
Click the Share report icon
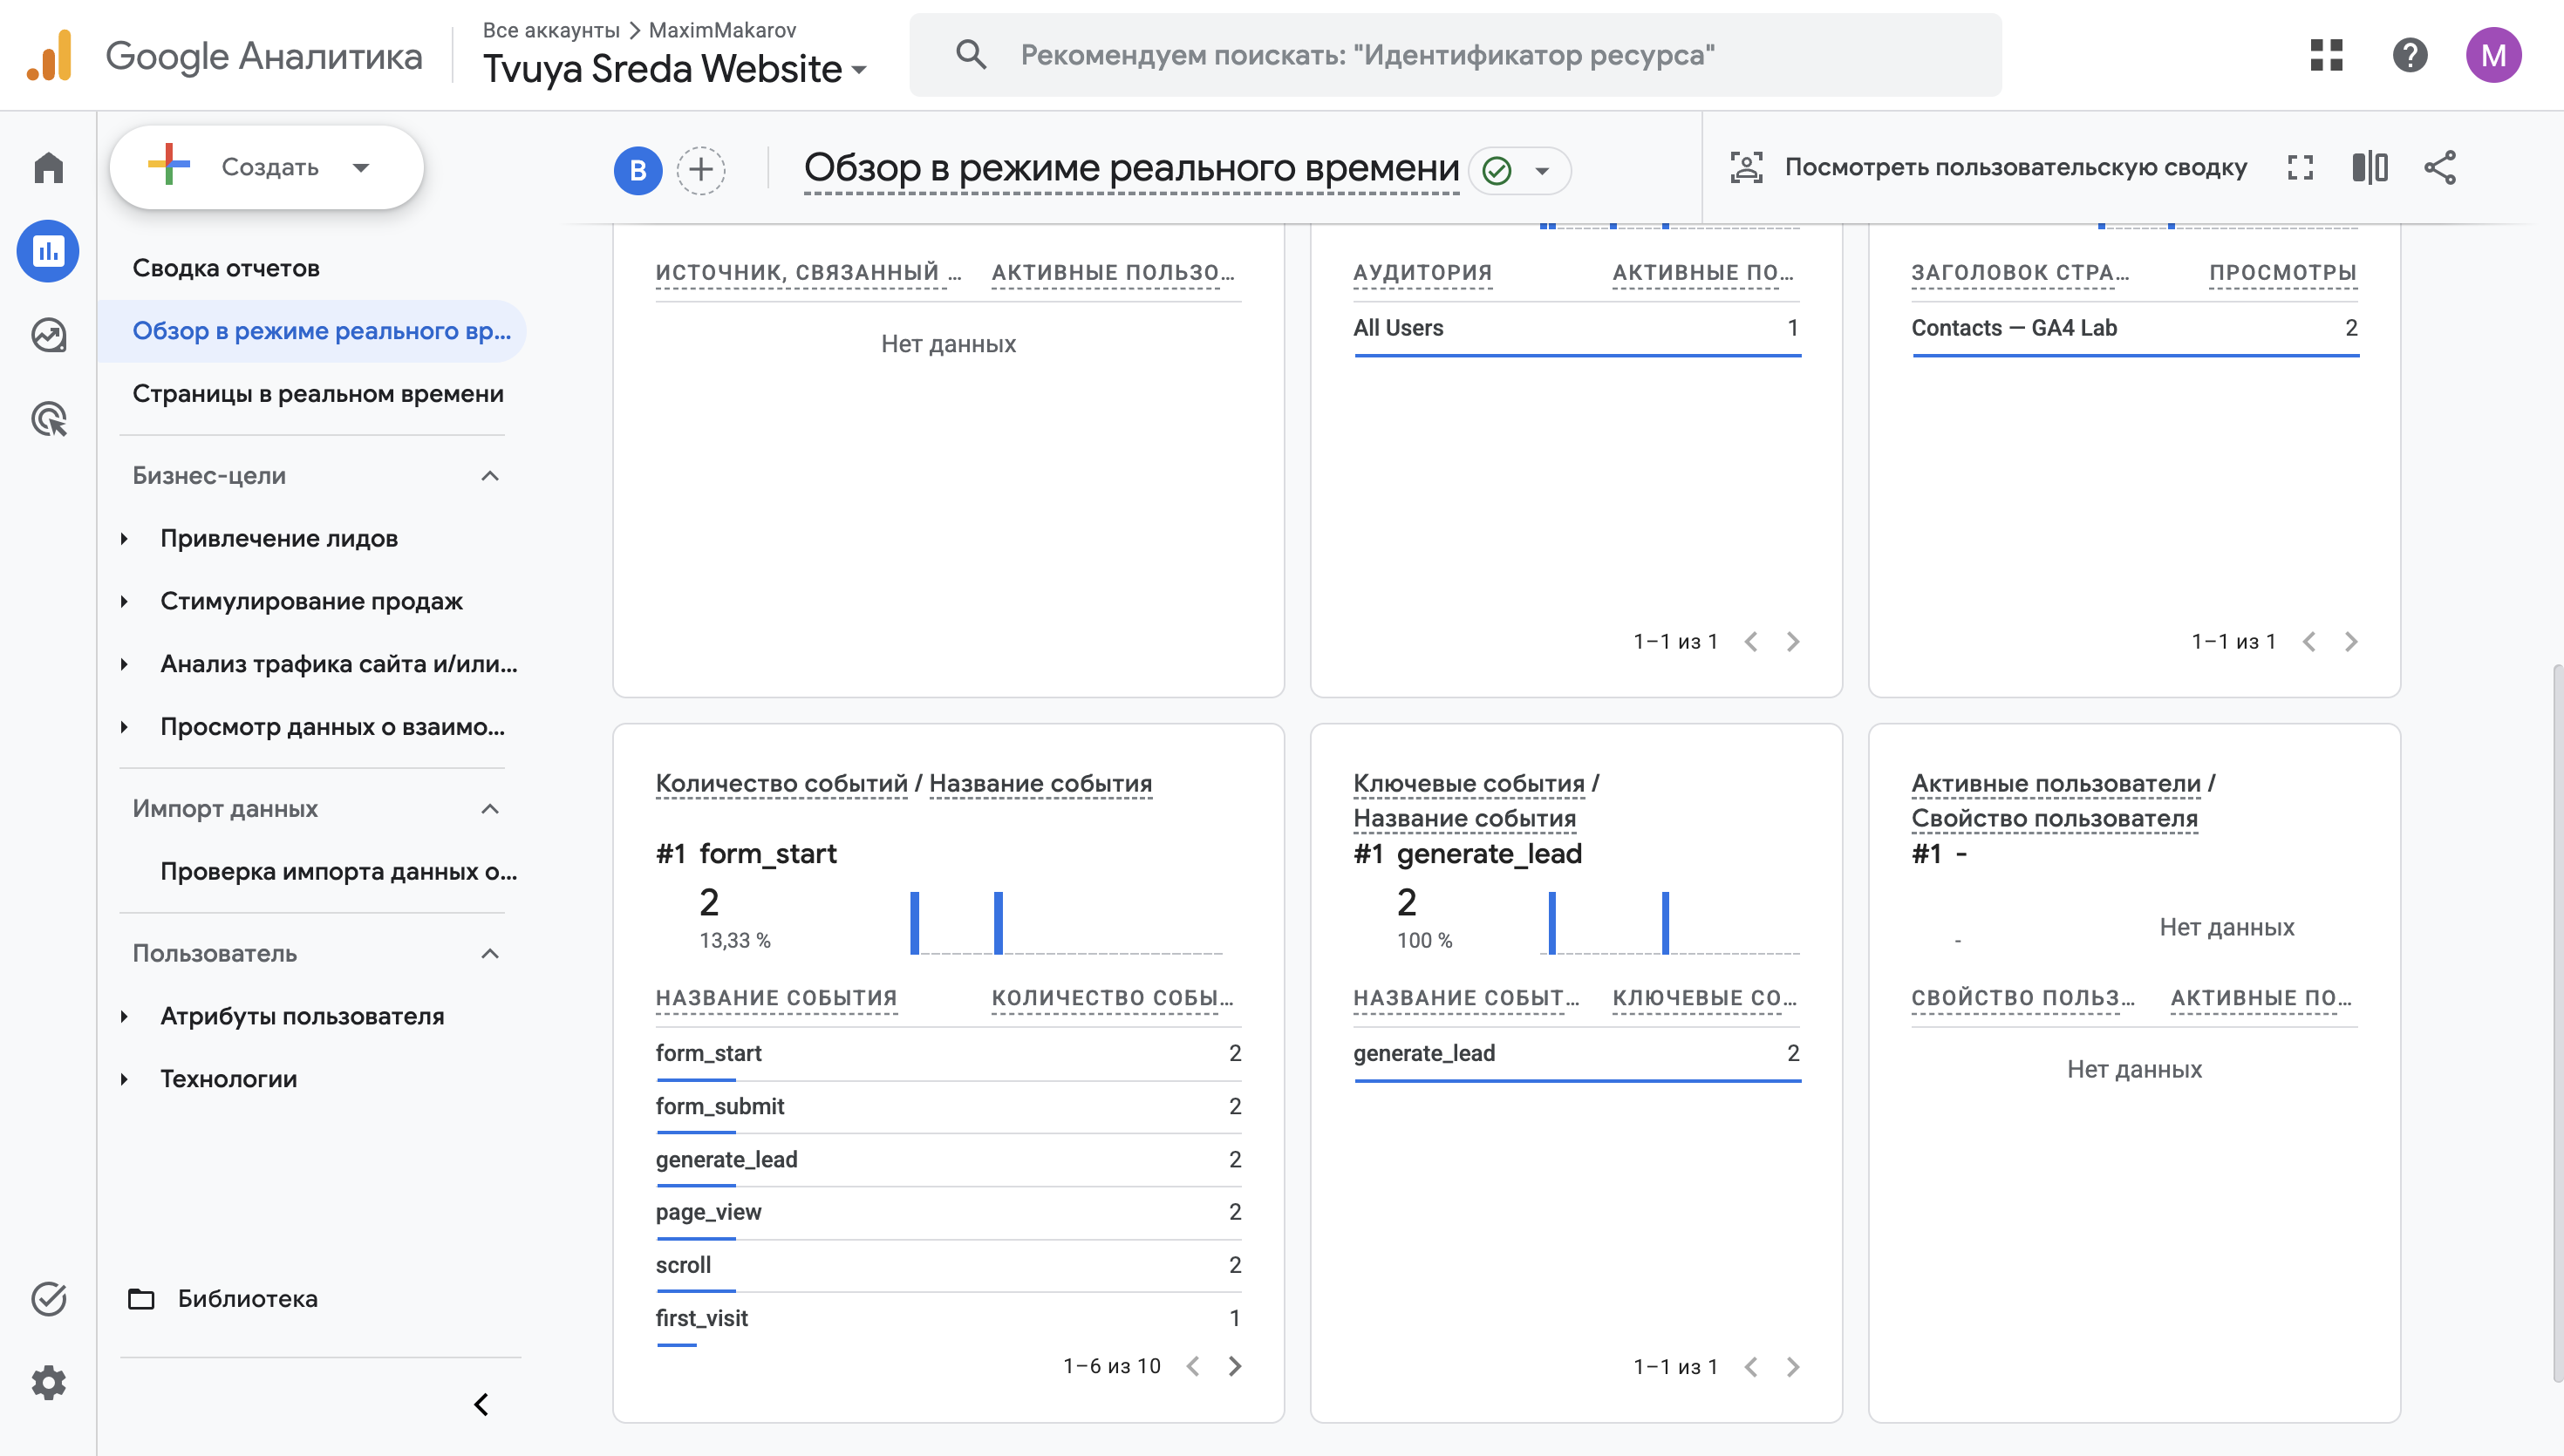(2440, 168)
